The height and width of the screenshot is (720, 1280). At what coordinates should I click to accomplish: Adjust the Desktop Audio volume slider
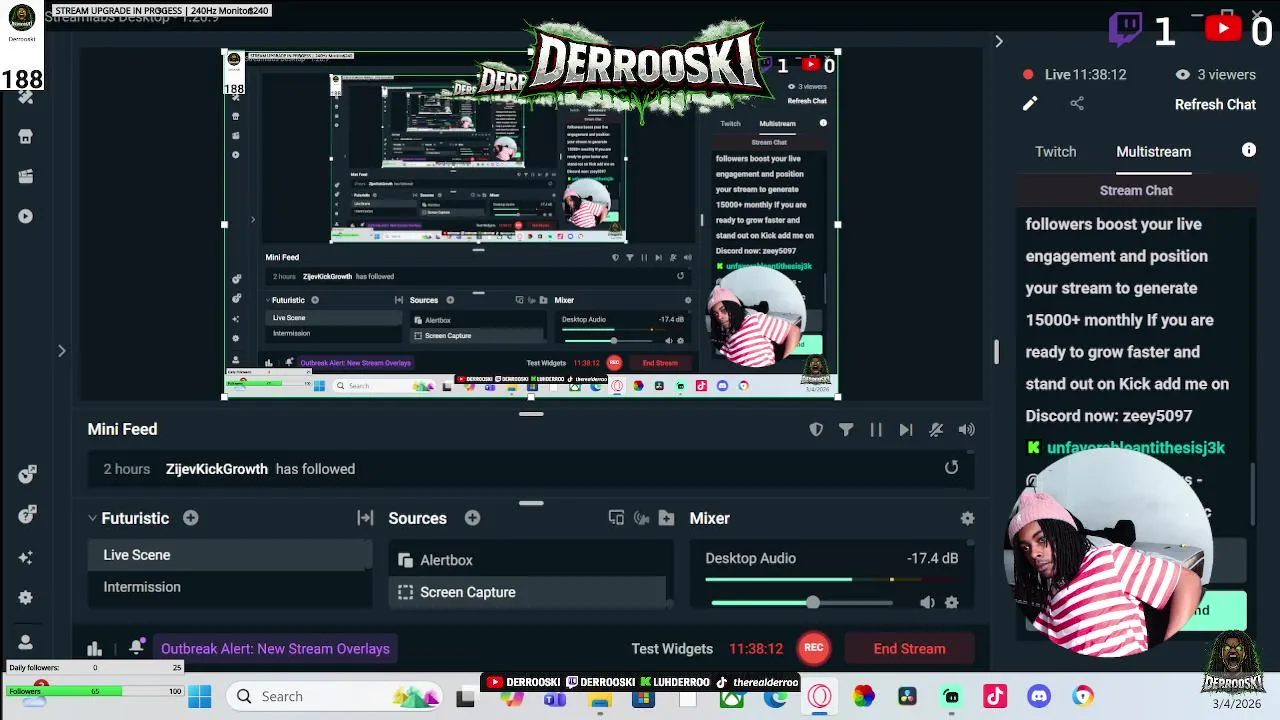pyautogui.click(x=802, y=602)
